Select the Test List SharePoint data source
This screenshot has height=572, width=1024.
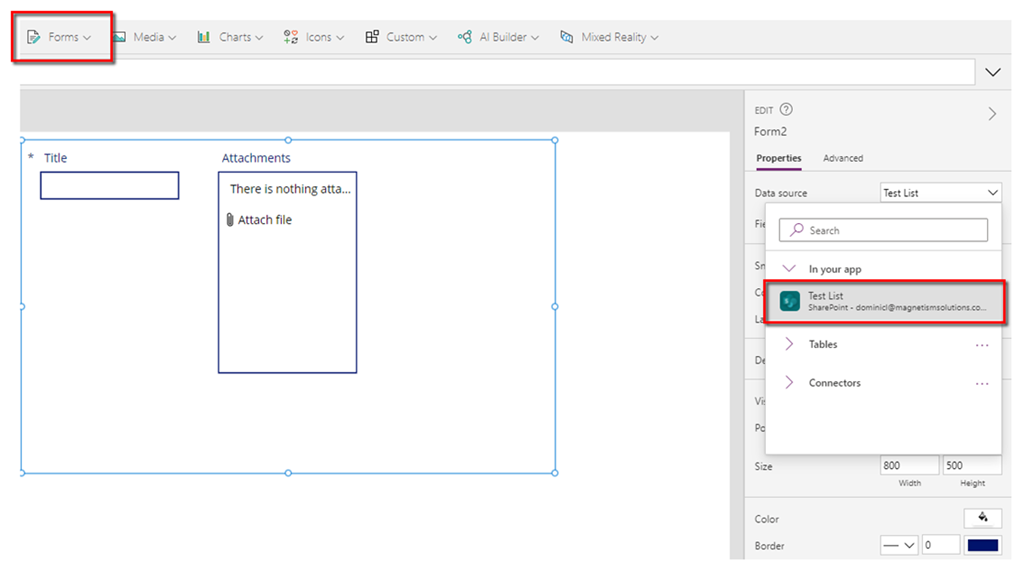[x=885, y=301]
